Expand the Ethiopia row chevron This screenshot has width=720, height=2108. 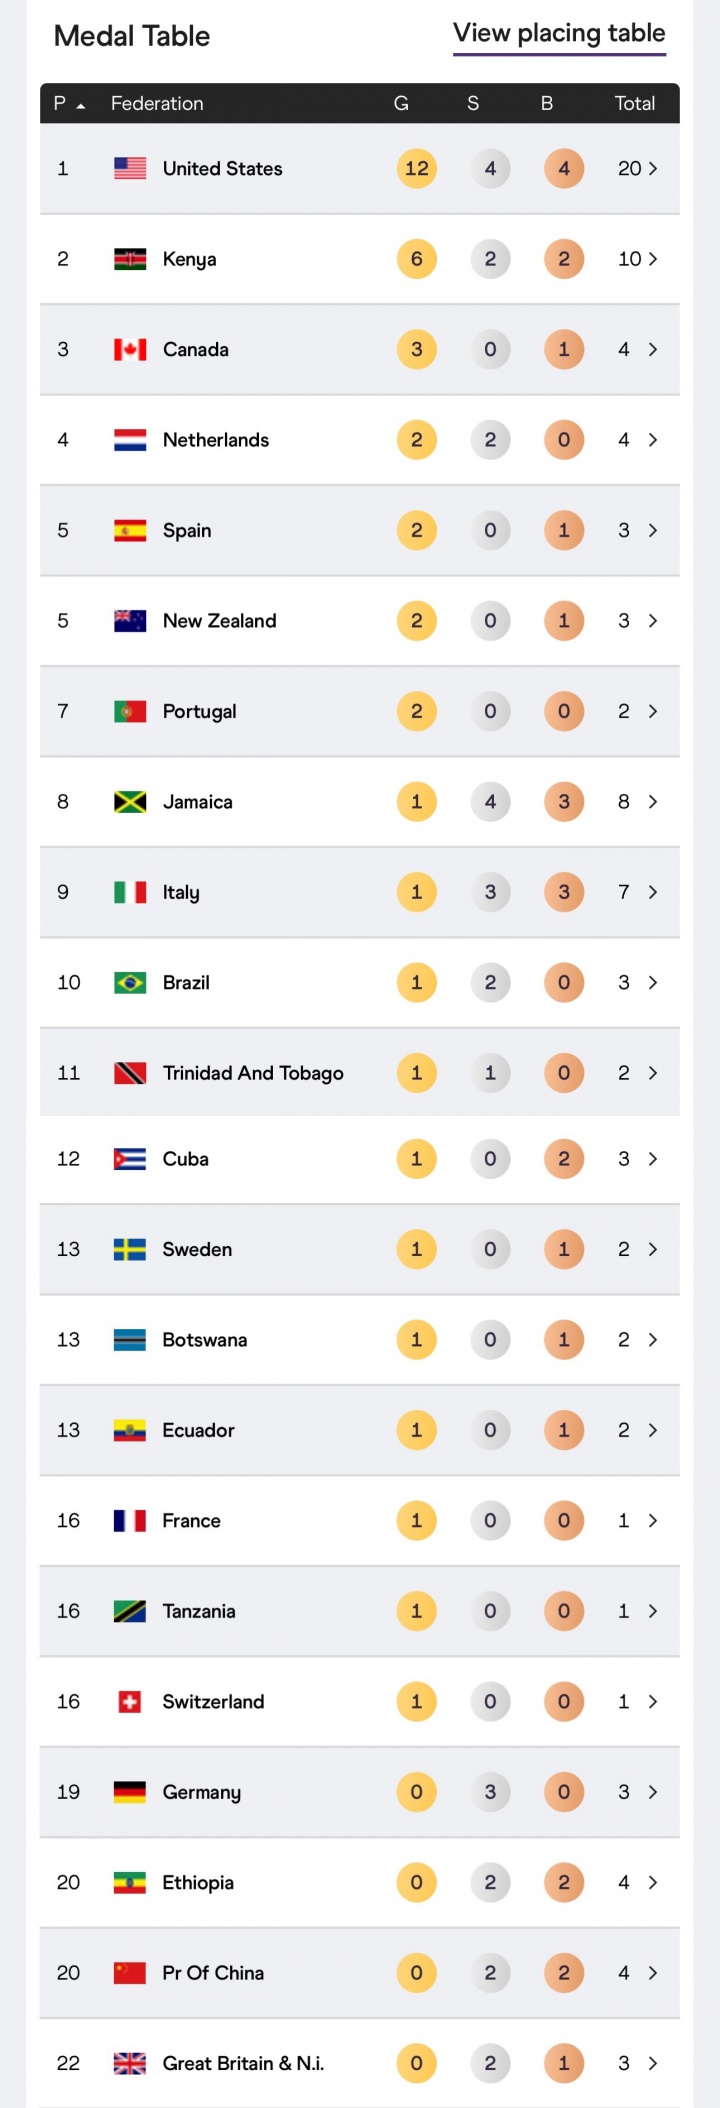click(x=653, y=1883)
